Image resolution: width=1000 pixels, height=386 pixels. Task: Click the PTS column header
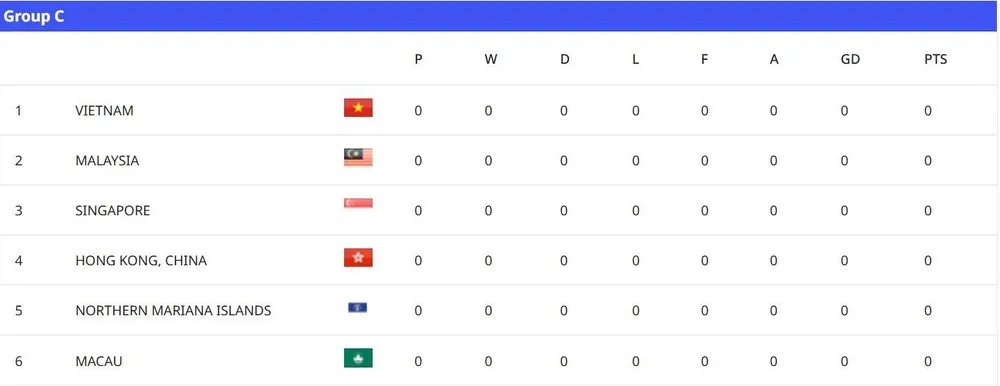point(936,59)
